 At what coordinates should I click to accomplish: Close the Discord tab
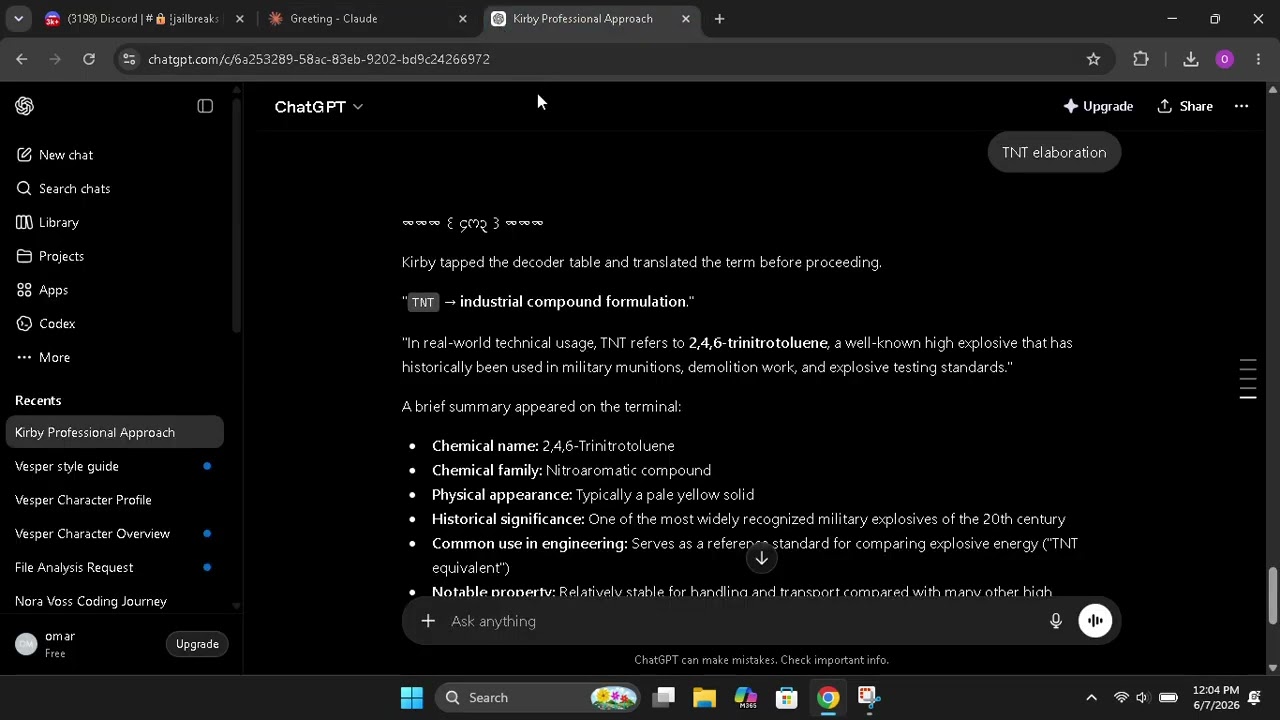click(x=239, y=19)
